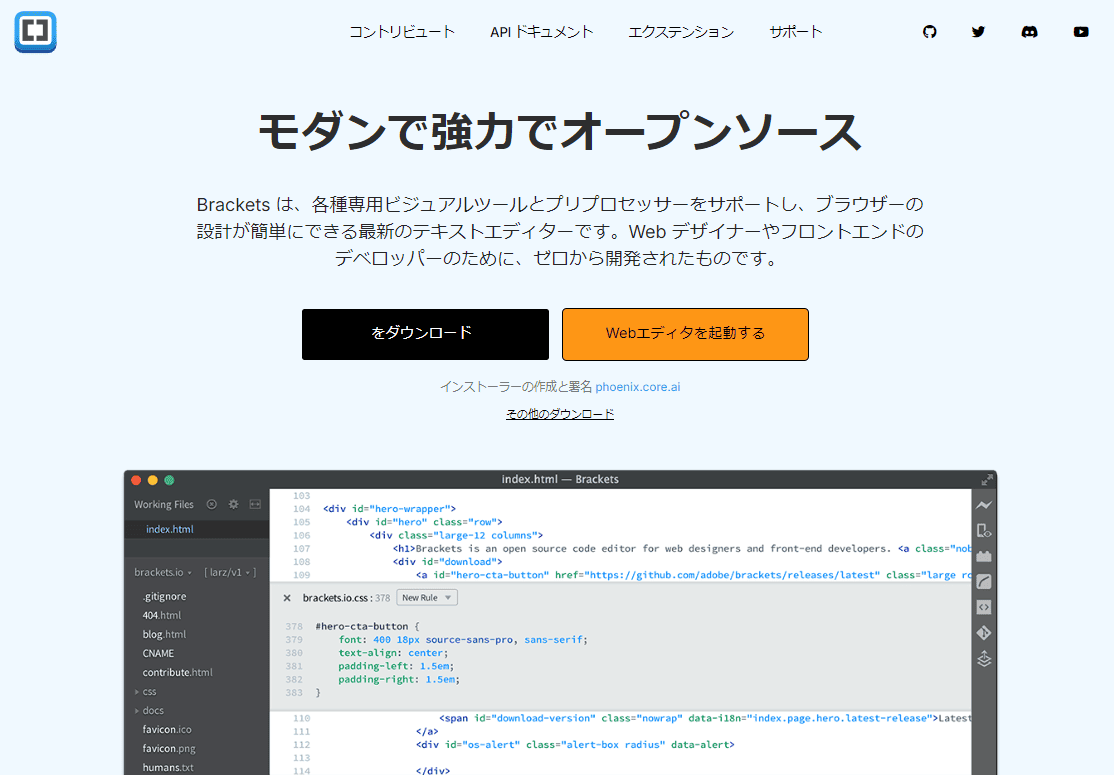Click the orange Webエディタを起動する button
Viewport: 1114px width, 775px height.
pyautogui.click(x=685, y=334)
